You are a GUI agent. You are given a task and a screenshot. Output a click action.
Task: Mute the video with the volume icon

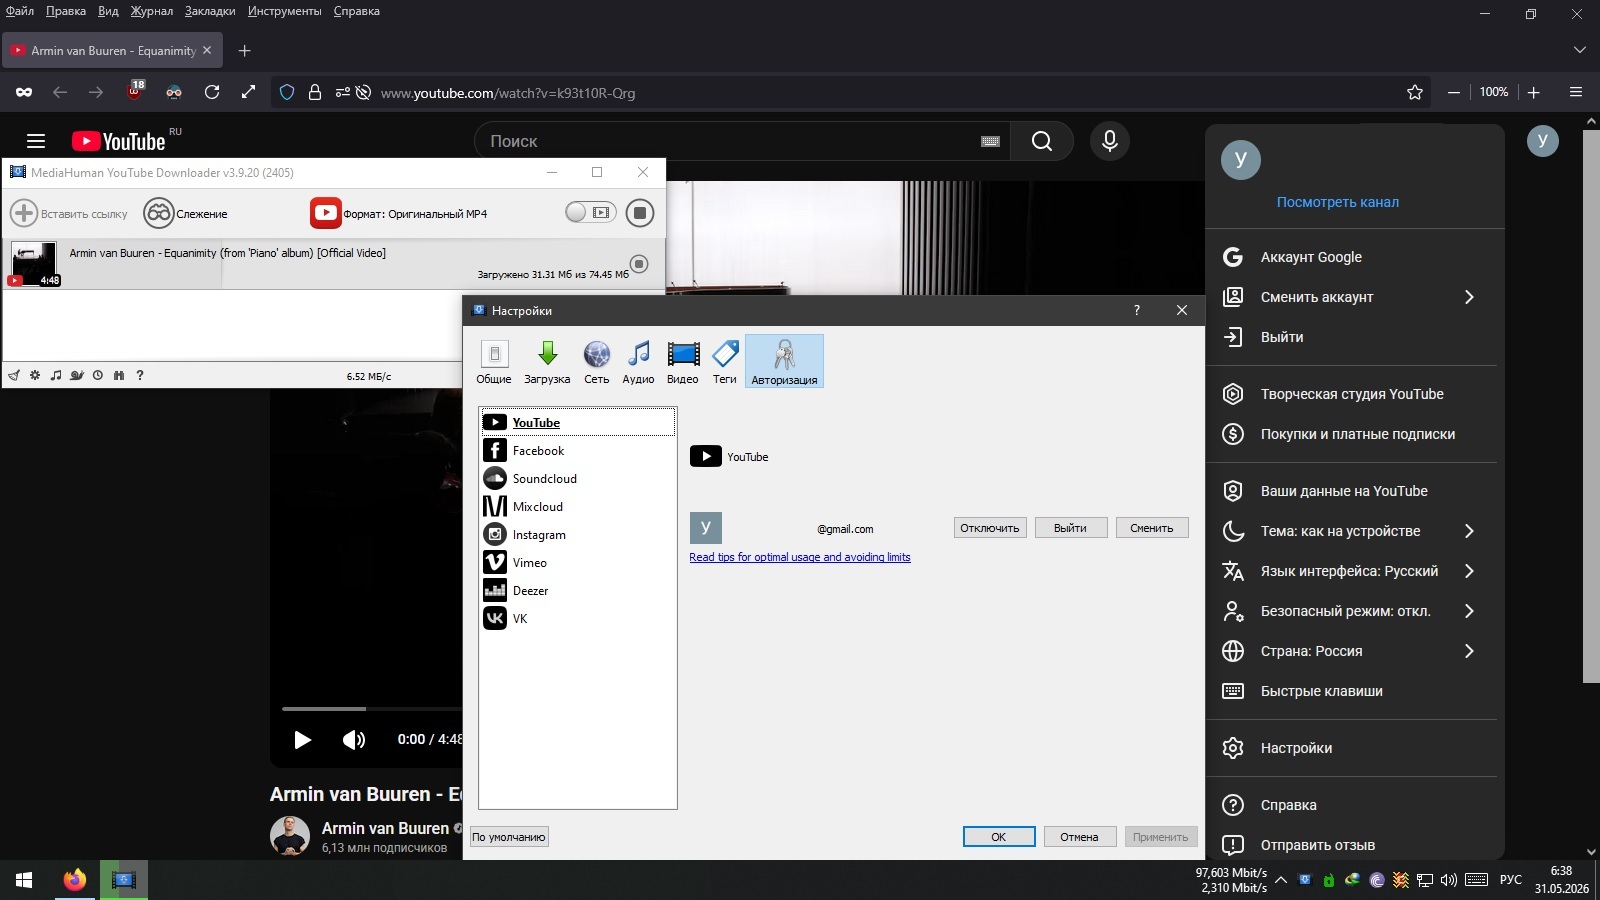[x=354, y=740]
